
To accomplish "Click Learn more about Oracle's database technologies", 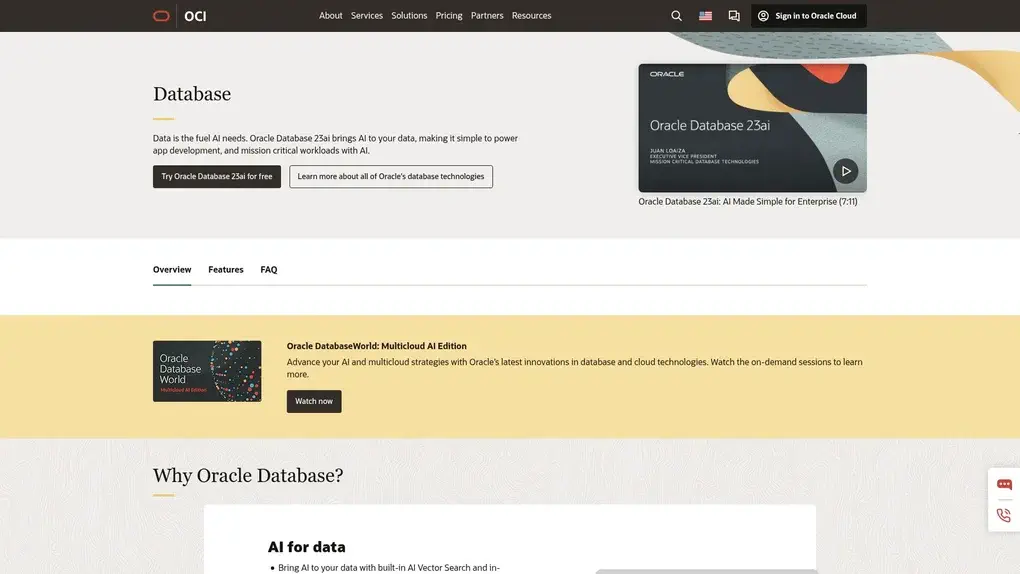I will click(x=391, y=176).
